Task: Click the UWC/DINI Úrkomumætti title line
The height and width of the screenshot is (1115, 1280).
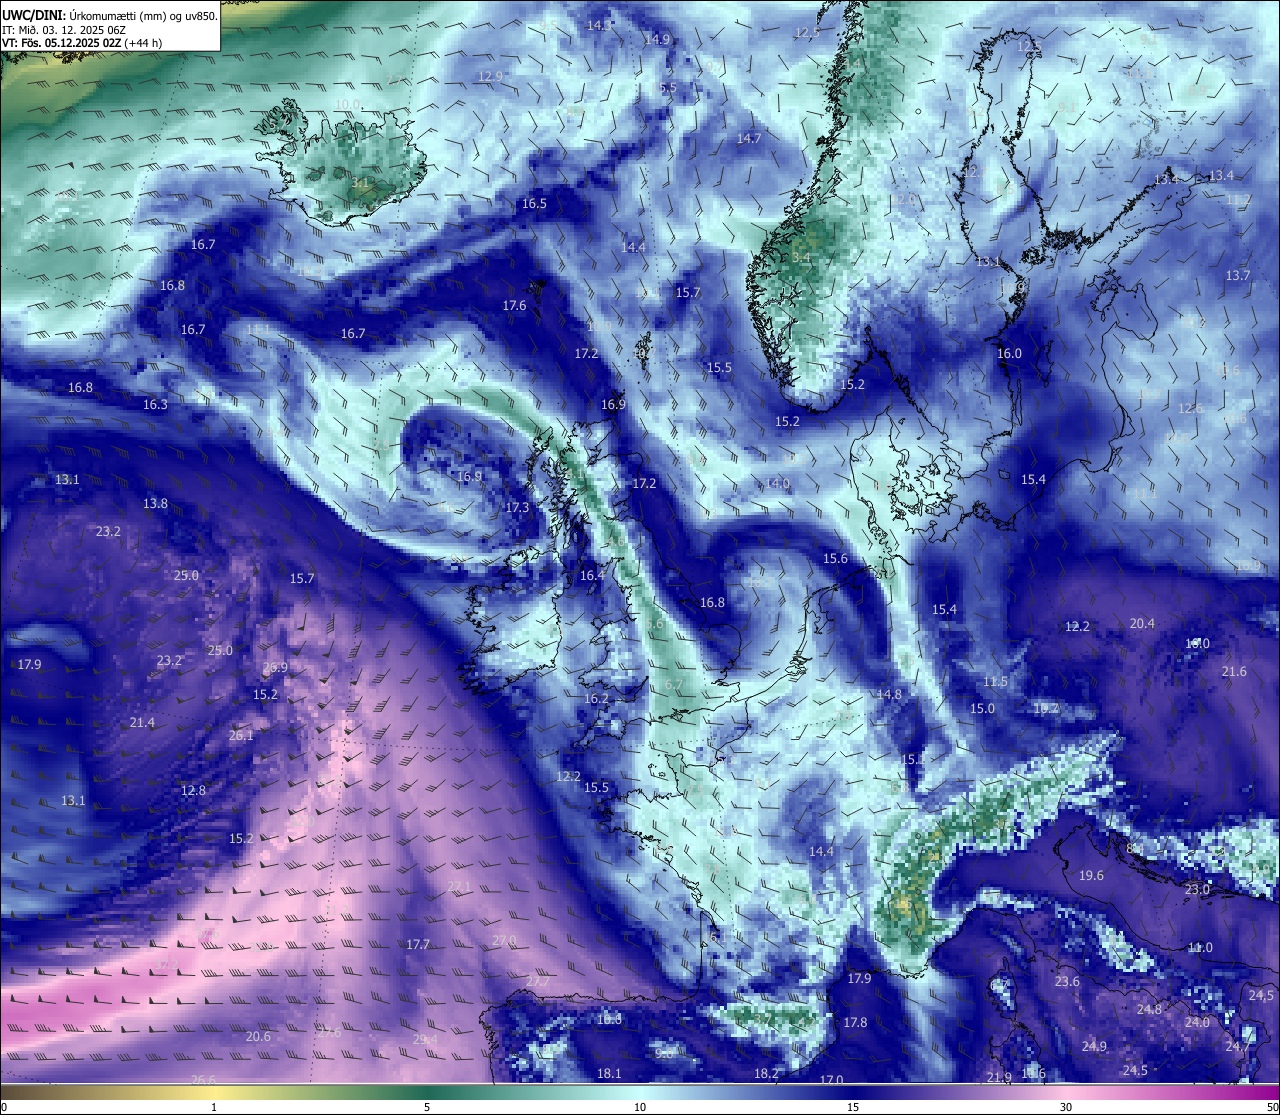Action: click(x=110, y=16)
